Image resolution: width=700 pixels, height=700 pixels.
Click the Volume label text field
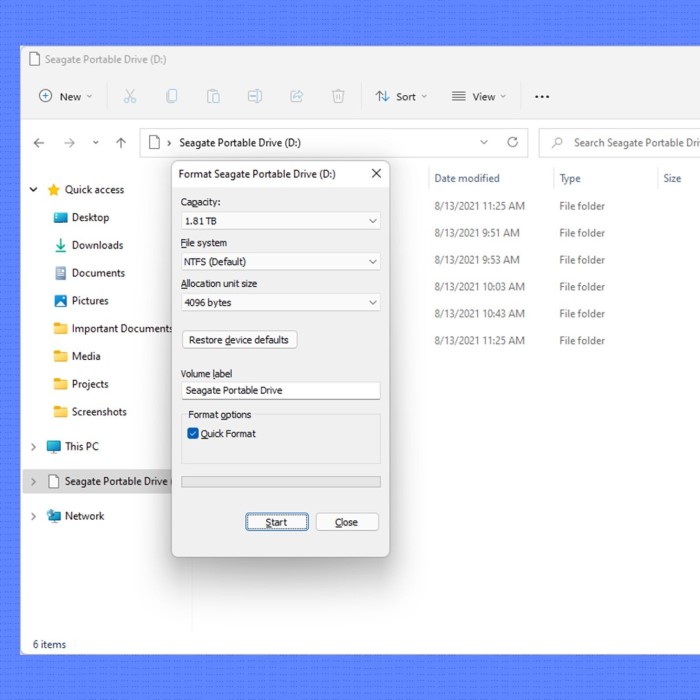(280, 391)
